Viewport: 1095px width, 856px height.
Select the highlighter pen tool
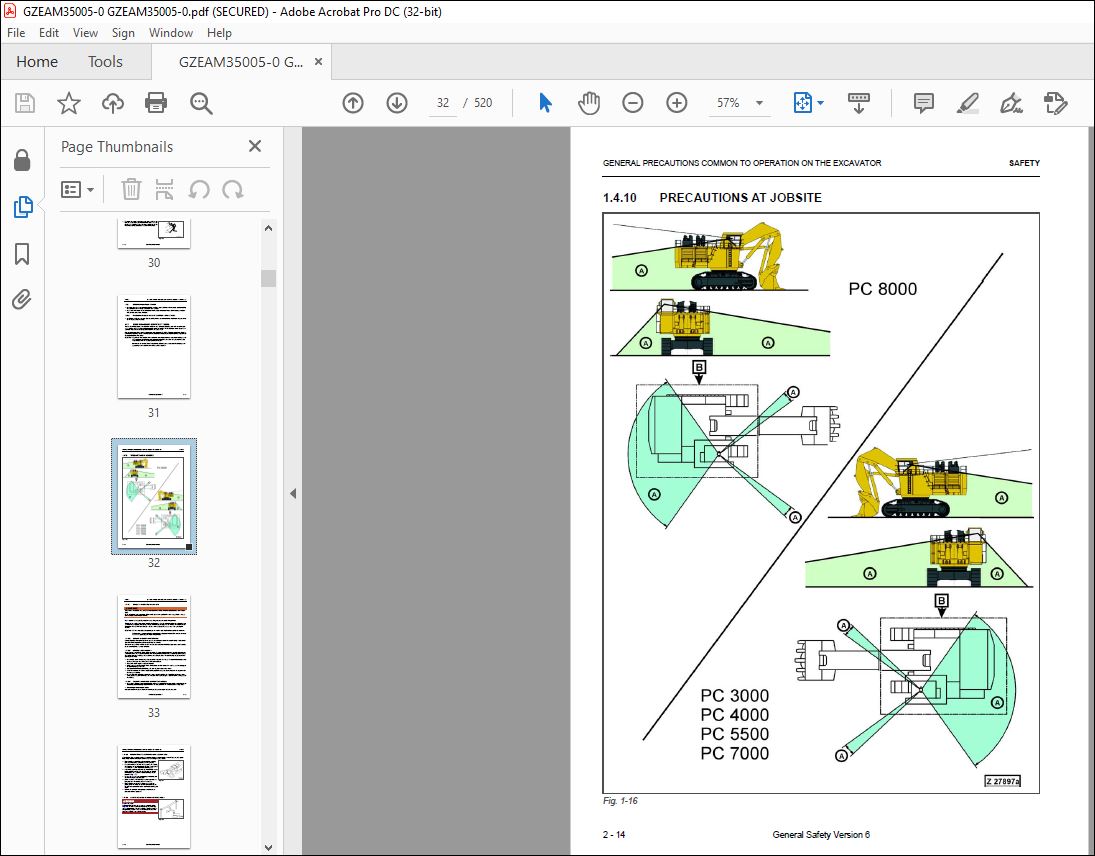click(967, 103)
